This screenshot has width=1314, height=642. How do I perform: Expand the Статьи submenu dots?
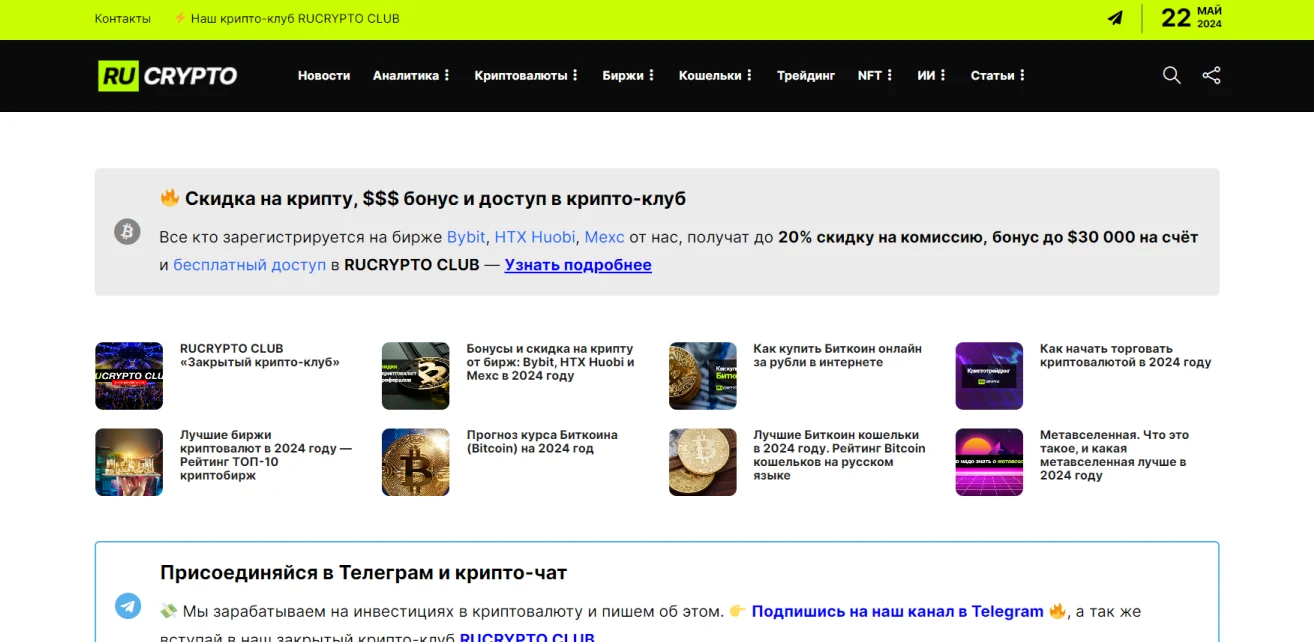1023,76
